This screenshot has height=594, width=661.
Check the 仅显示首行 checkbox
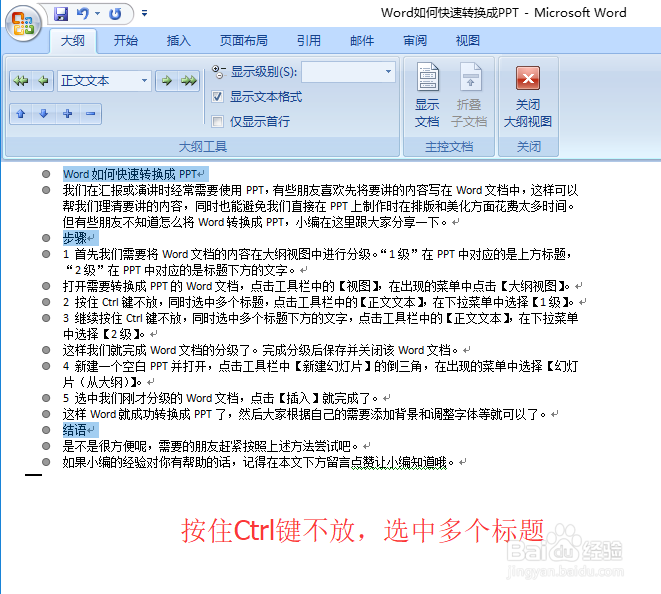click(218, 122)
